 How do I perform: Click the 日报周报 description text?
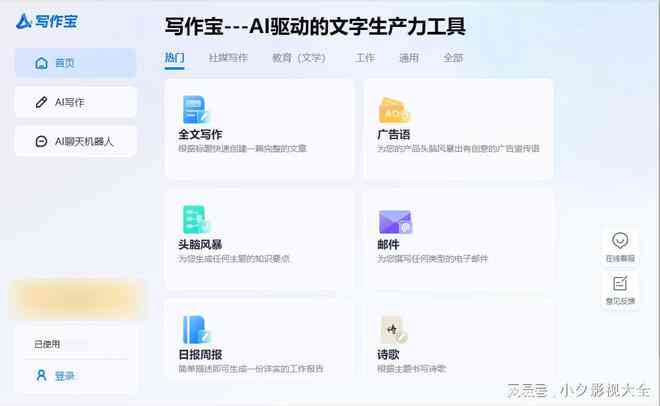[250, 369]
